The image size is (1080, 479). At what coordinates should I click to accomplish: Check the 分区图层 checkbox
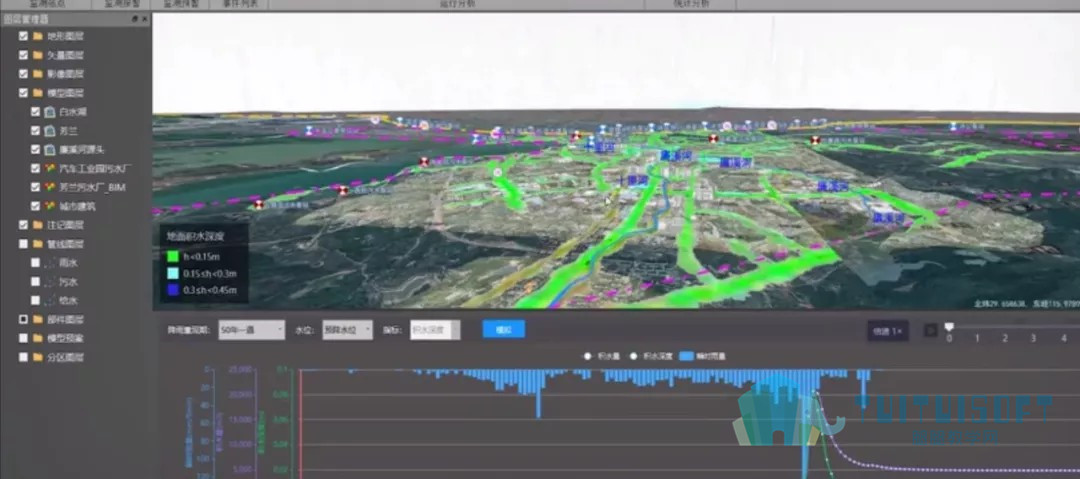coord(23,357)
